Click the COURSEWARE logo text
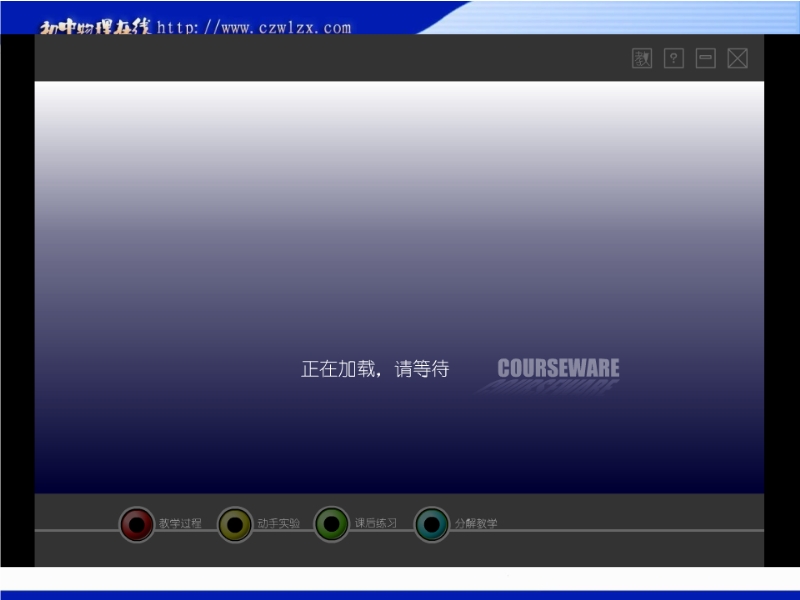This screenshot has width=800, height=600. [x=558, y=368]
